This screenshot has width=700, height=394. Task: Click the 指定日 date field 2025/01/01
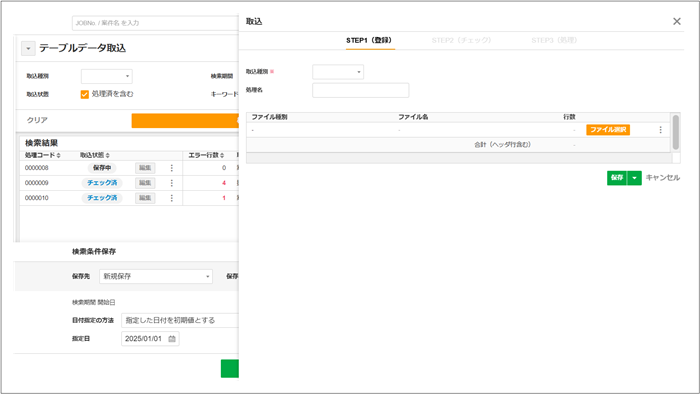[150, 339]
